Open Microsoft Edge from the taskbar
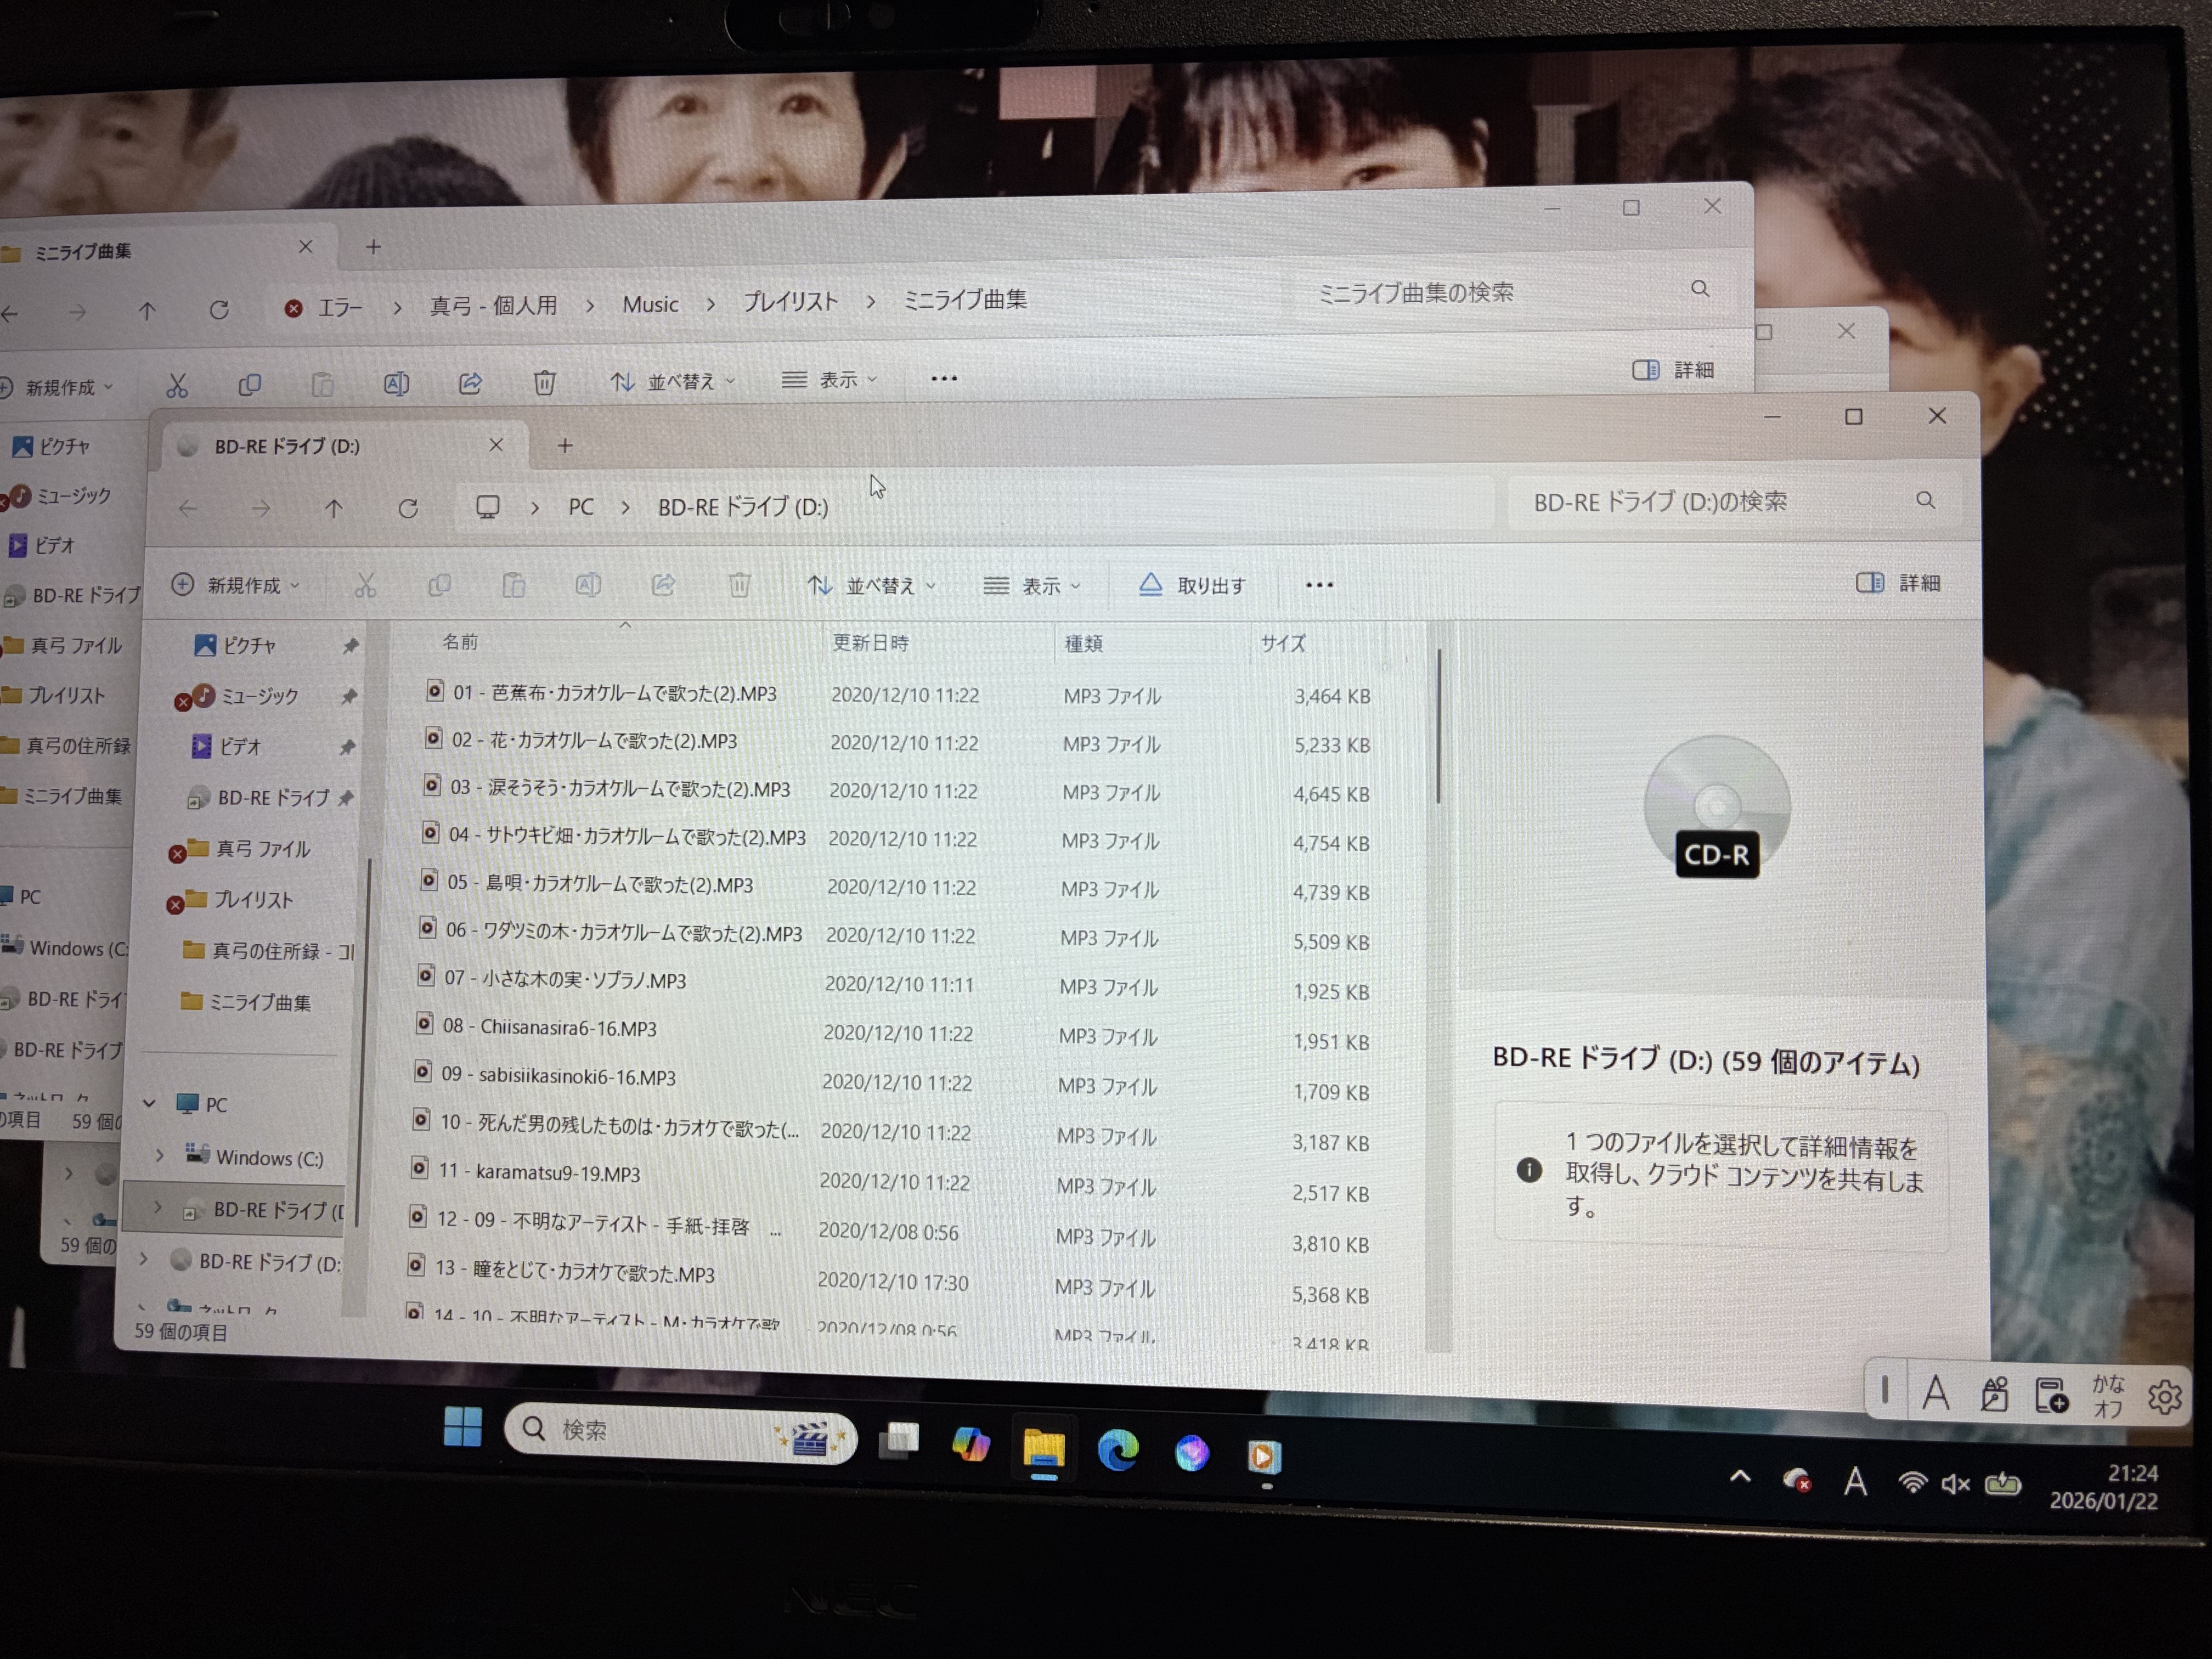 1118,1450
